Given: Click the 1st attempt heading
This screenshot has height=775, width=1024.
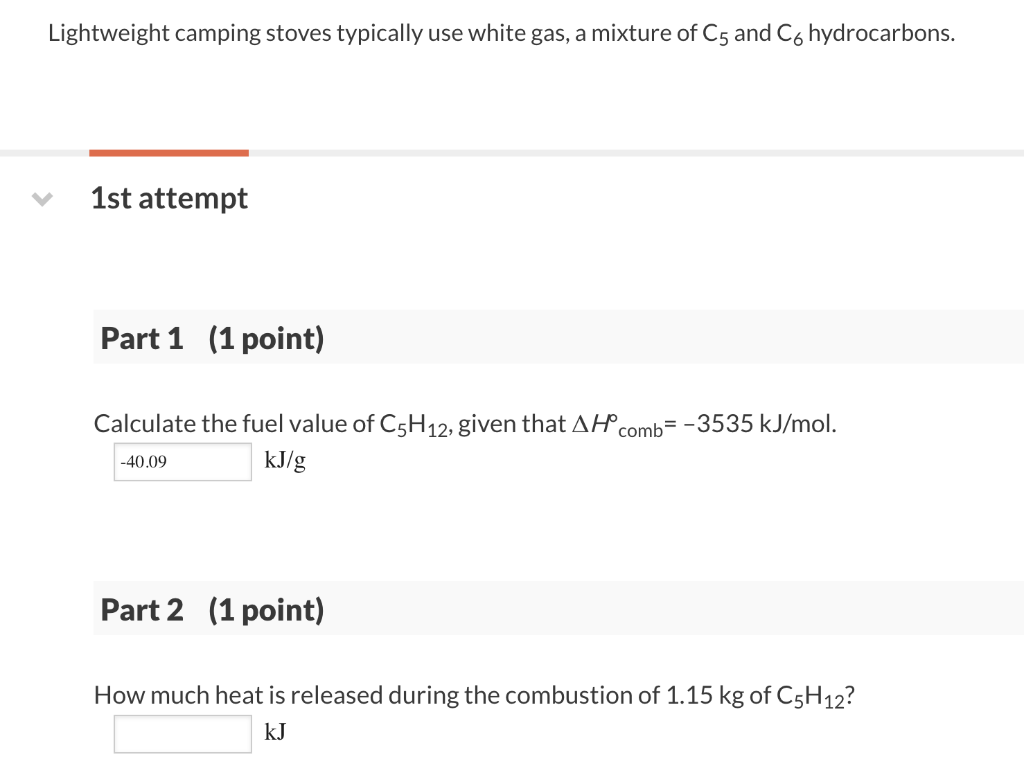Looking at the screenshot, I should [x=168, y=198].
